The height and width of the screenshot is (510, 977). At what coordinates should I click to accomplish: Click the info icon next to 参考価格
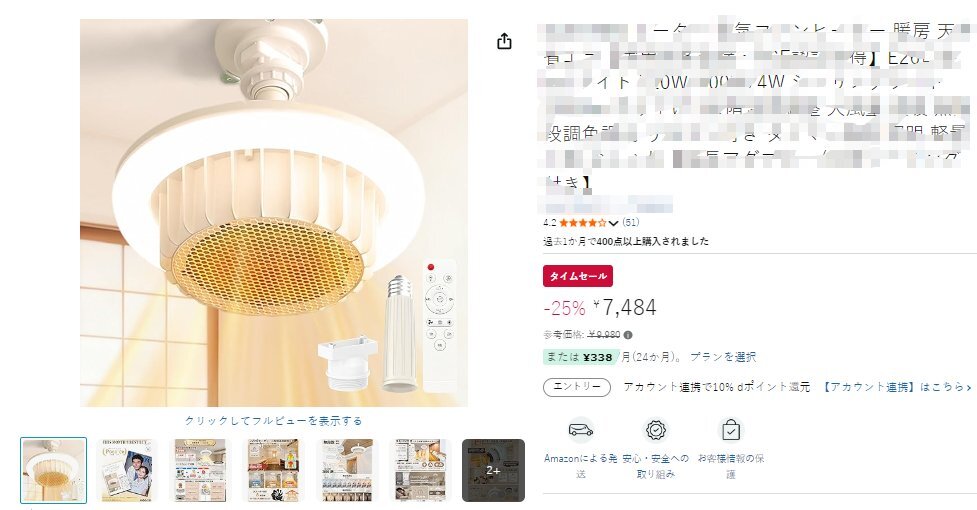pos(628,335)
